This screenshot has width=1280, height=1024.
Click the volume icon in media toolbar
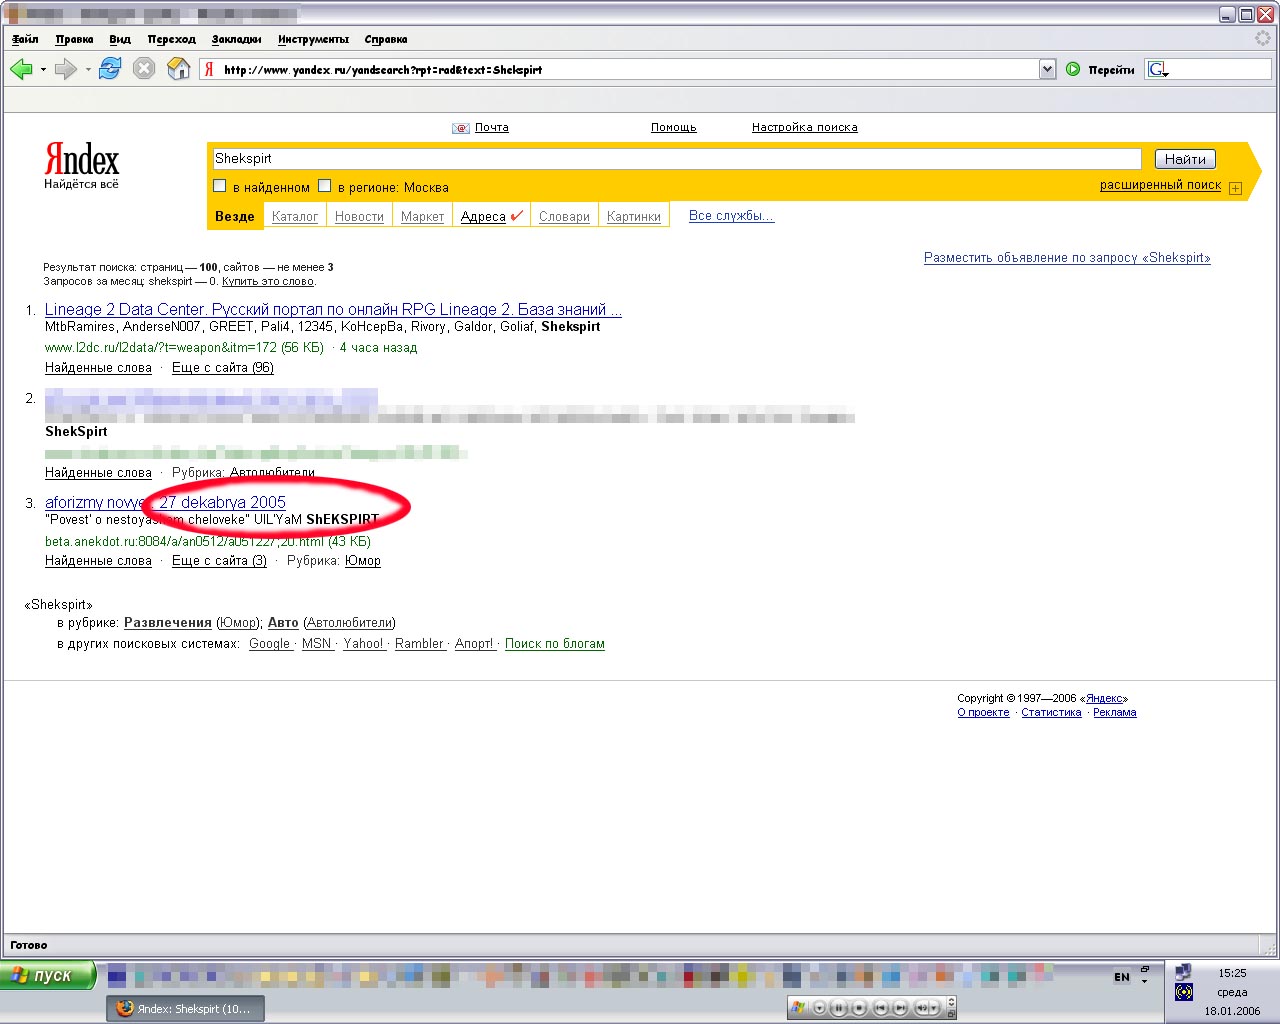923,1008
